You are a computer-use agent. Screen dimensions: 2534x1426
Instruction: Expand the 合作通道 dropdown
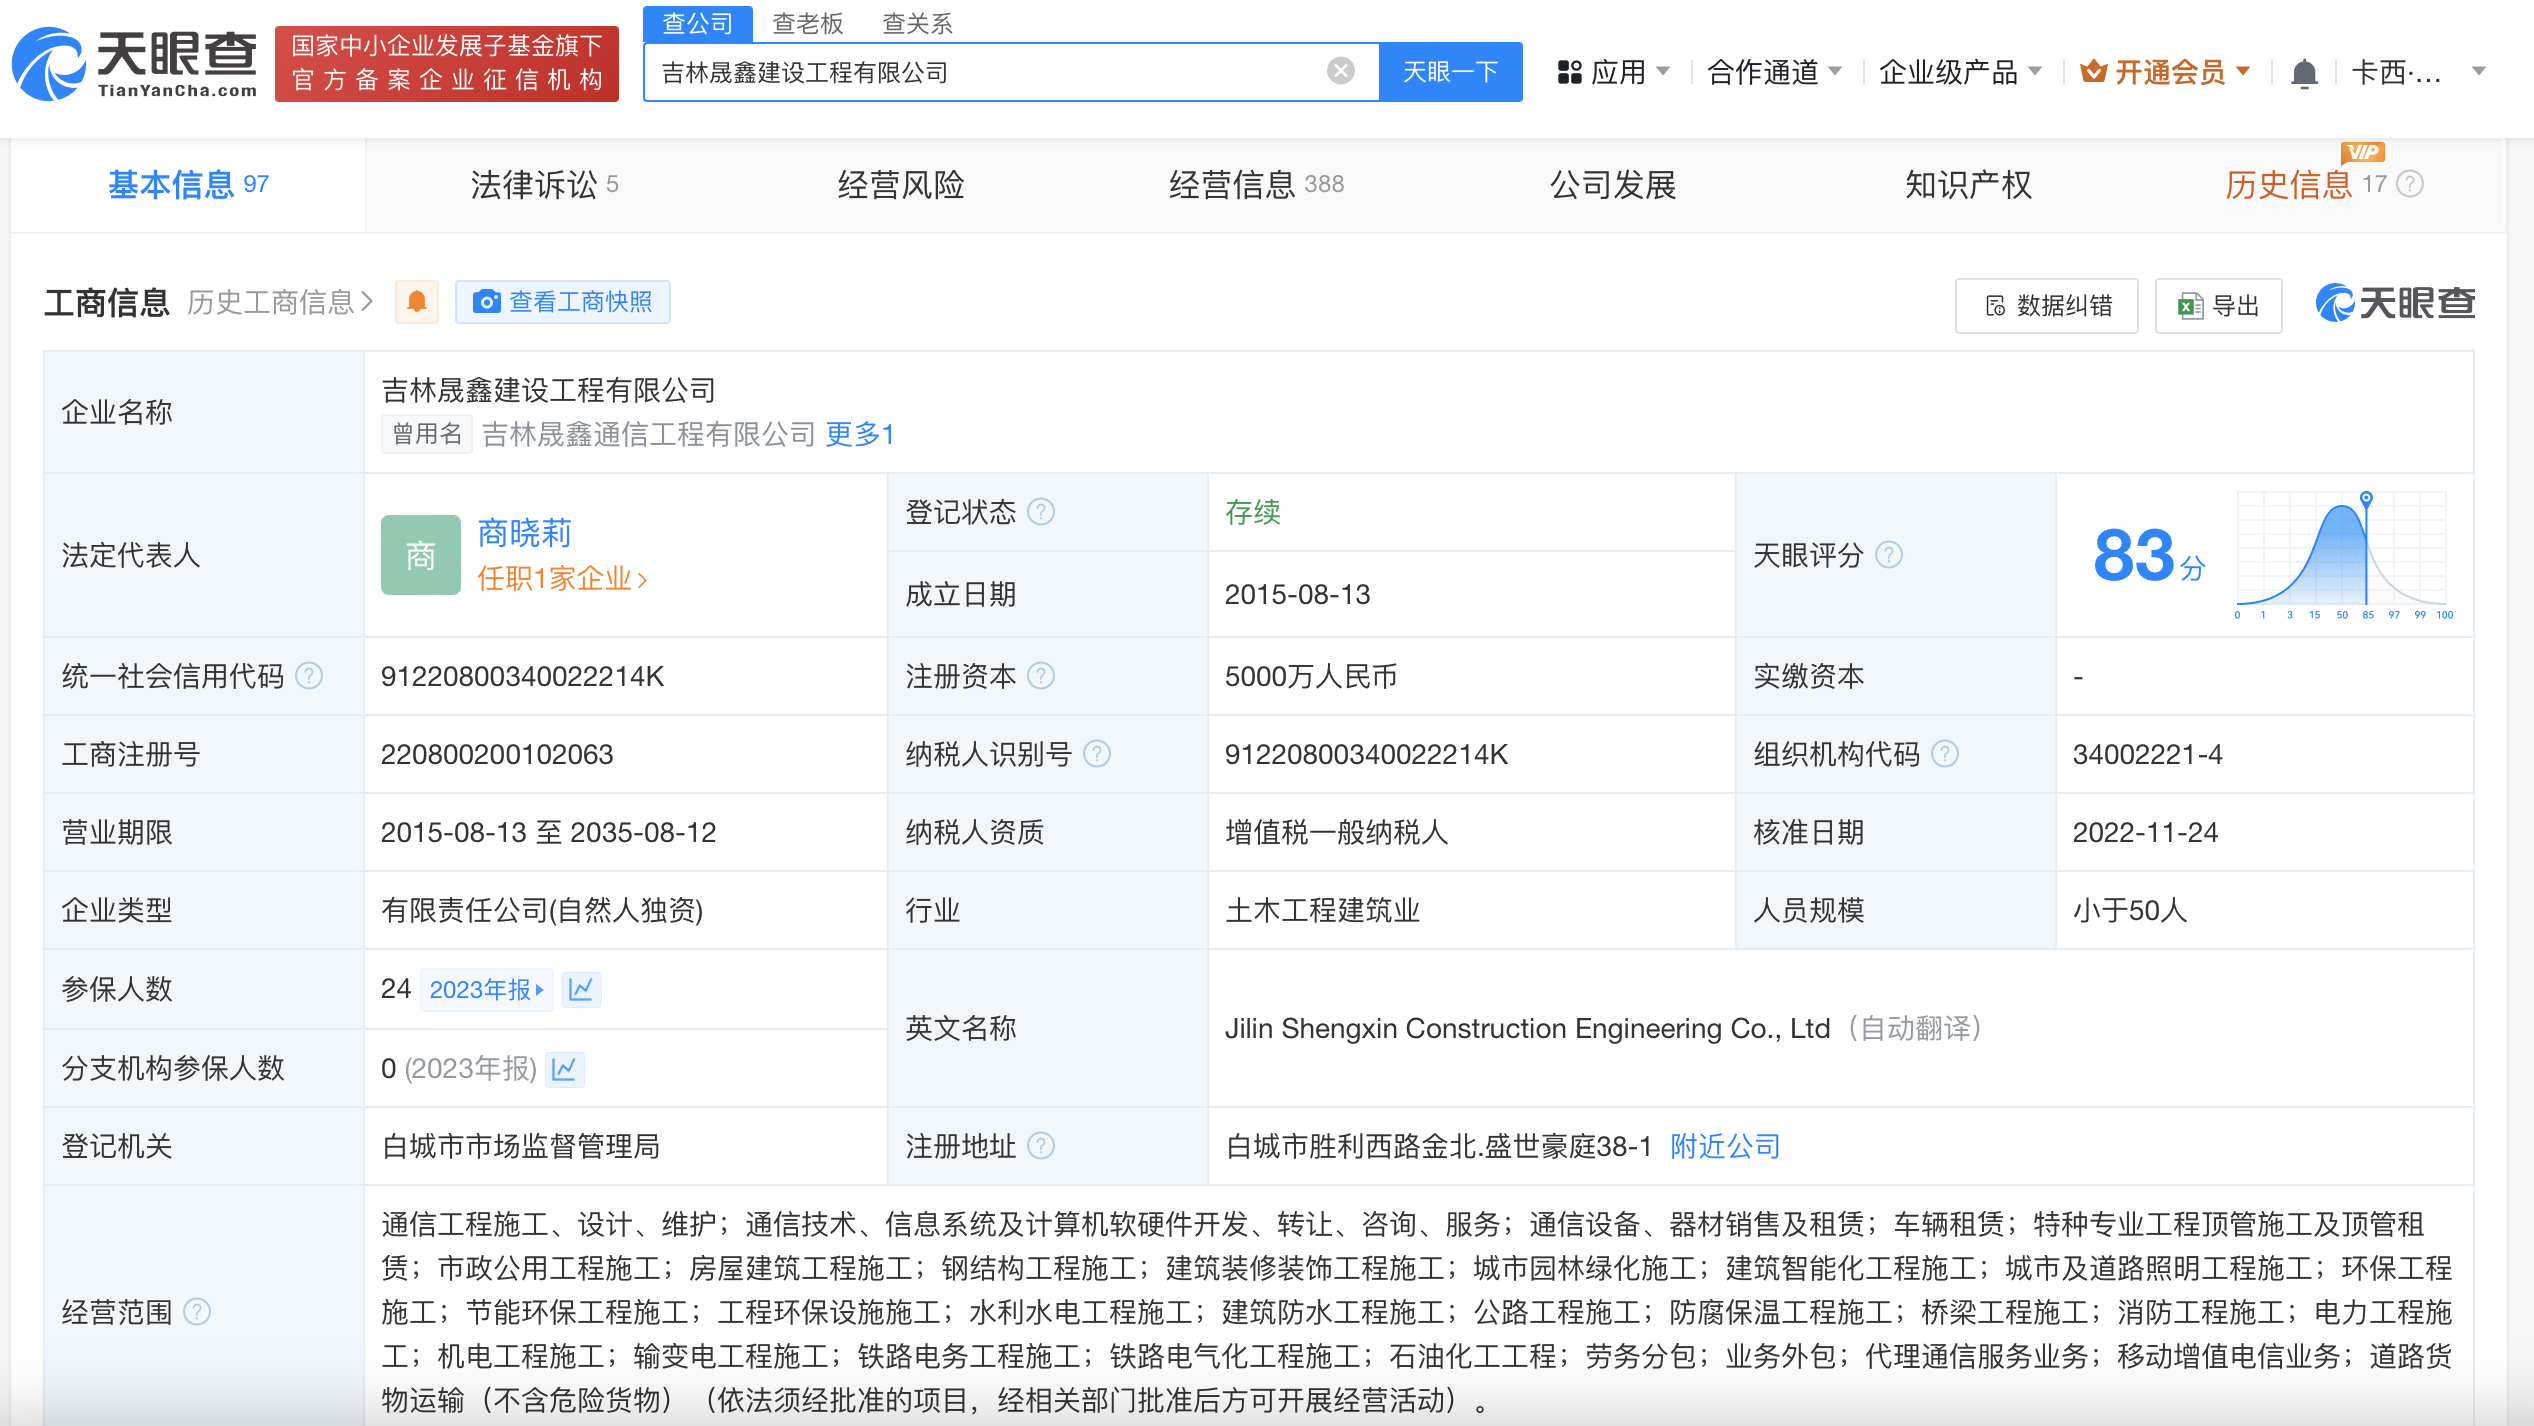coord(1775,72)
